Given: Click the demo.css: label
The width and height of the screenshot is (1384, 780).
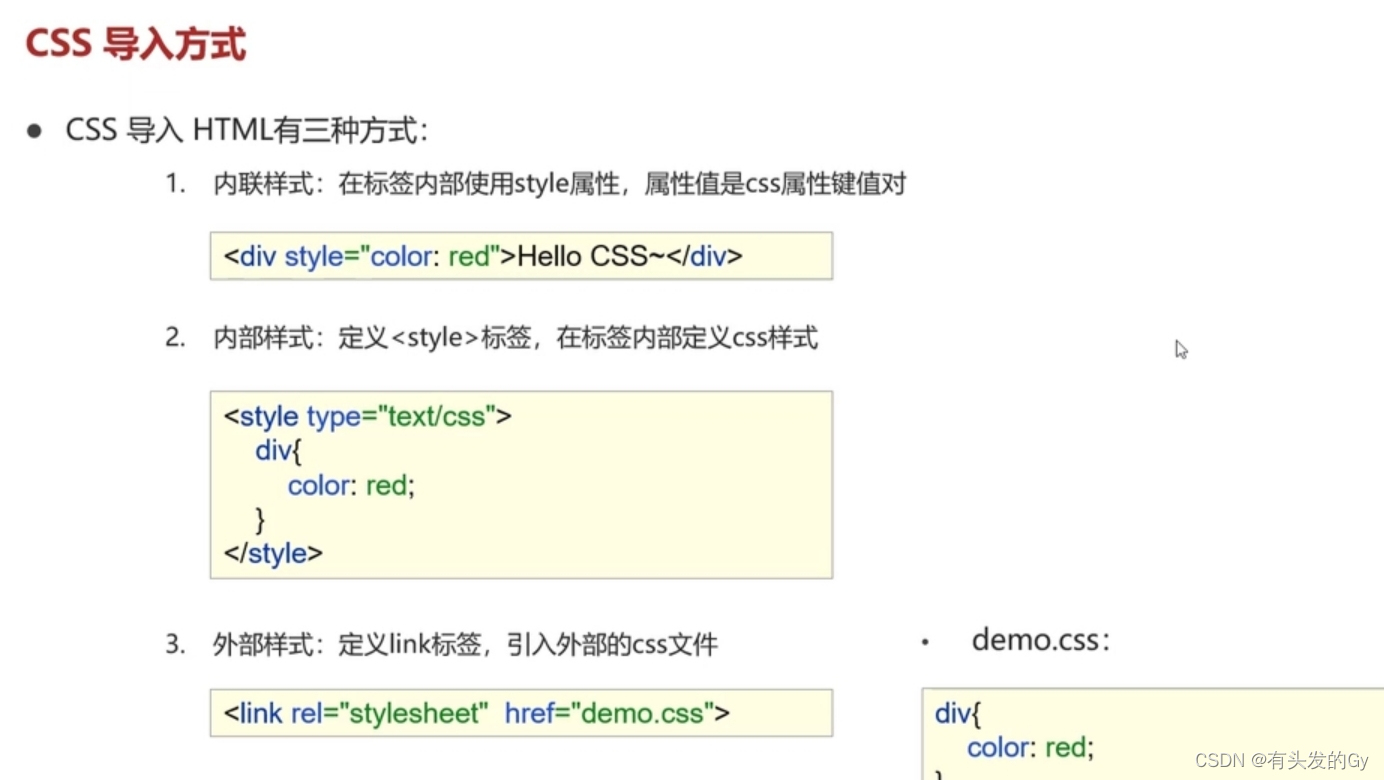Looking at the screenshot, I should click(1041, 640).
